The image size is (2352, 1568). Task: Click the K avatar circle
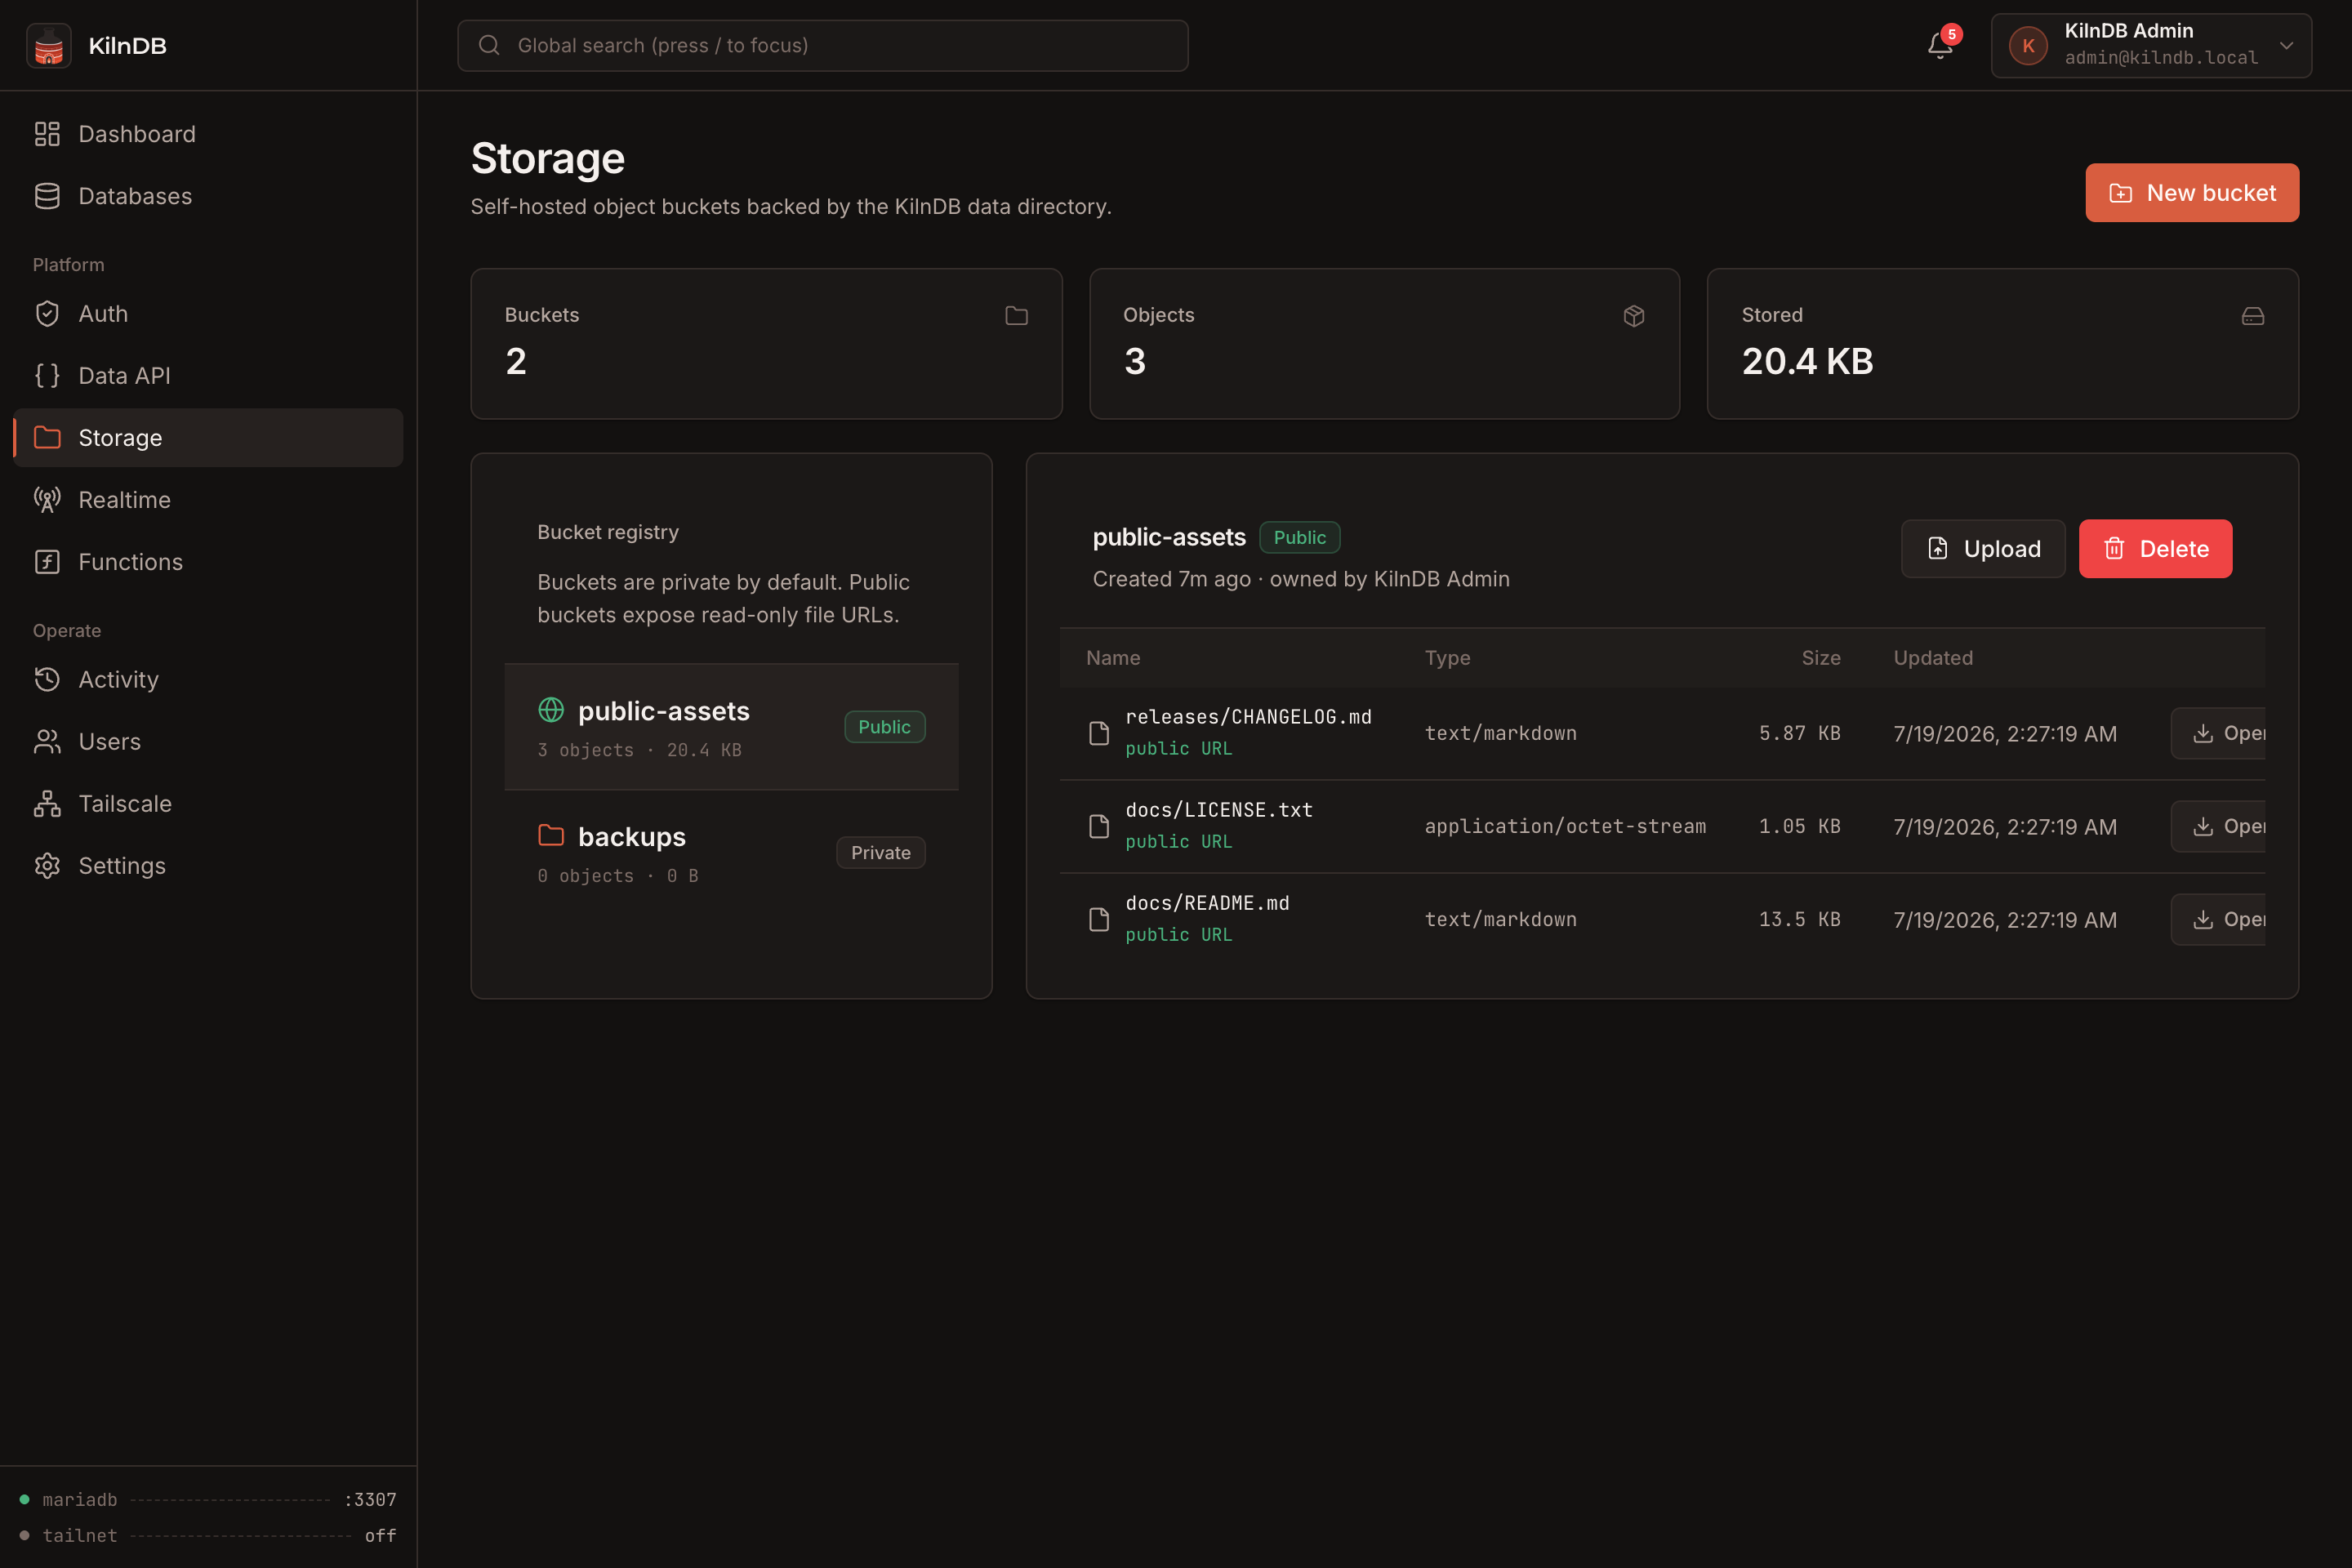tap(2028, 46)
